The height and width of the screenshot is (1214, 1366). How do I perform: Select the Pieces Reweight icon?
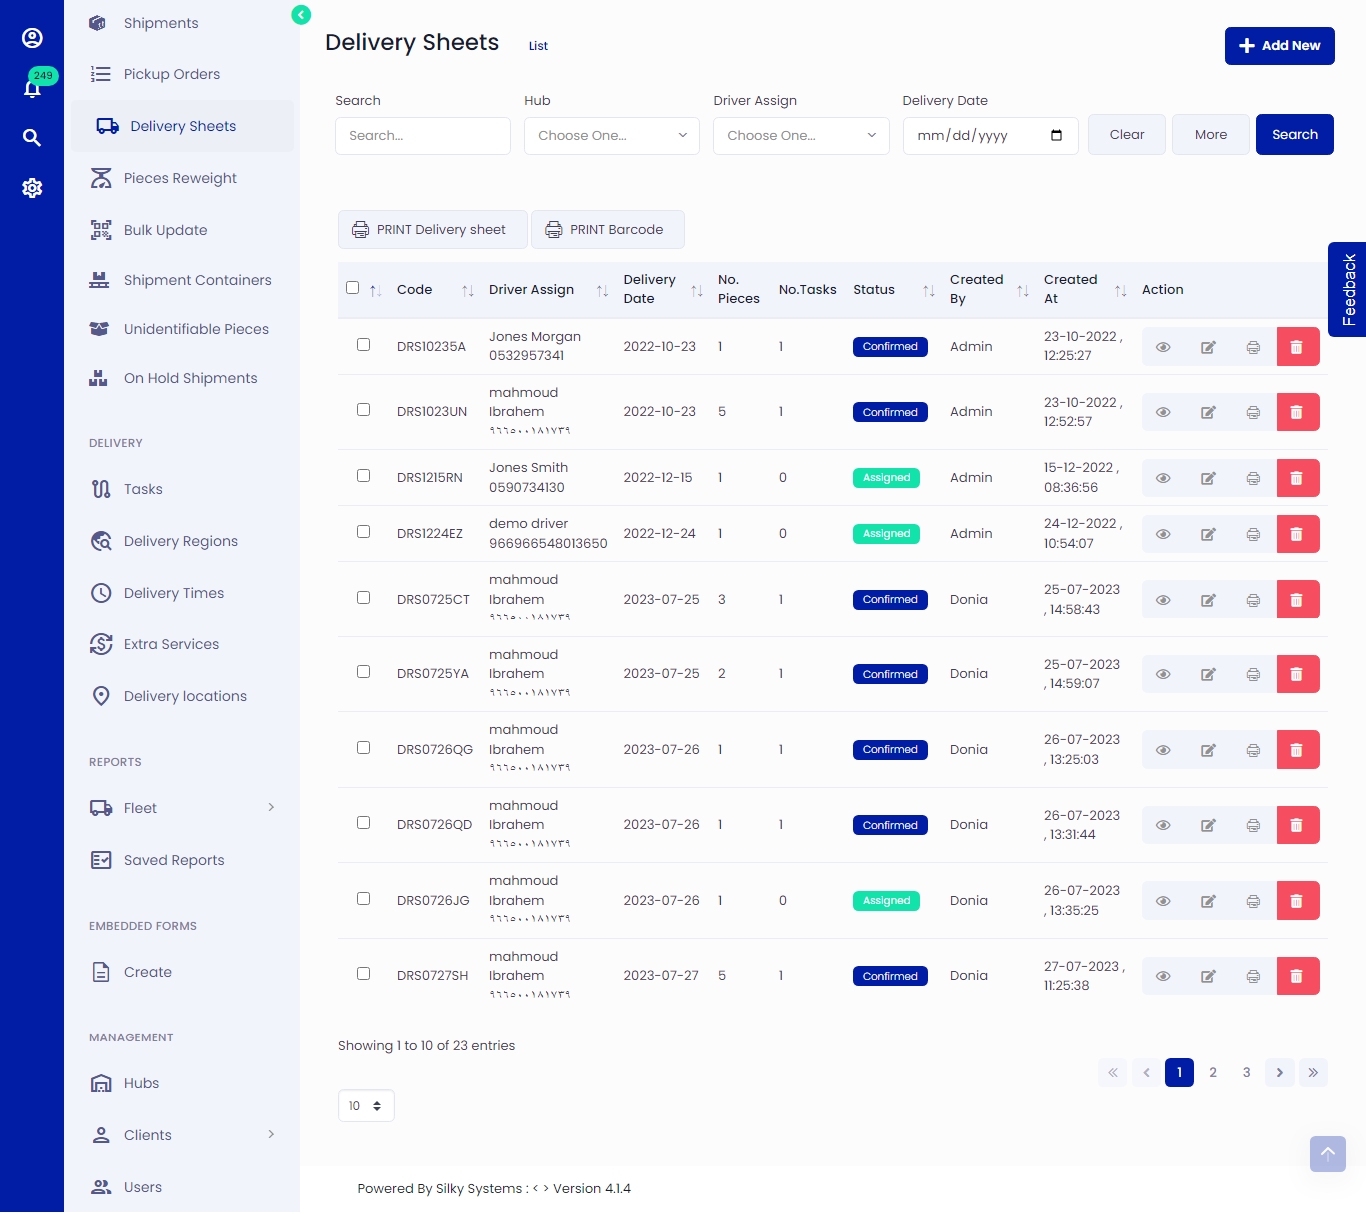click(x=101, y=177)
